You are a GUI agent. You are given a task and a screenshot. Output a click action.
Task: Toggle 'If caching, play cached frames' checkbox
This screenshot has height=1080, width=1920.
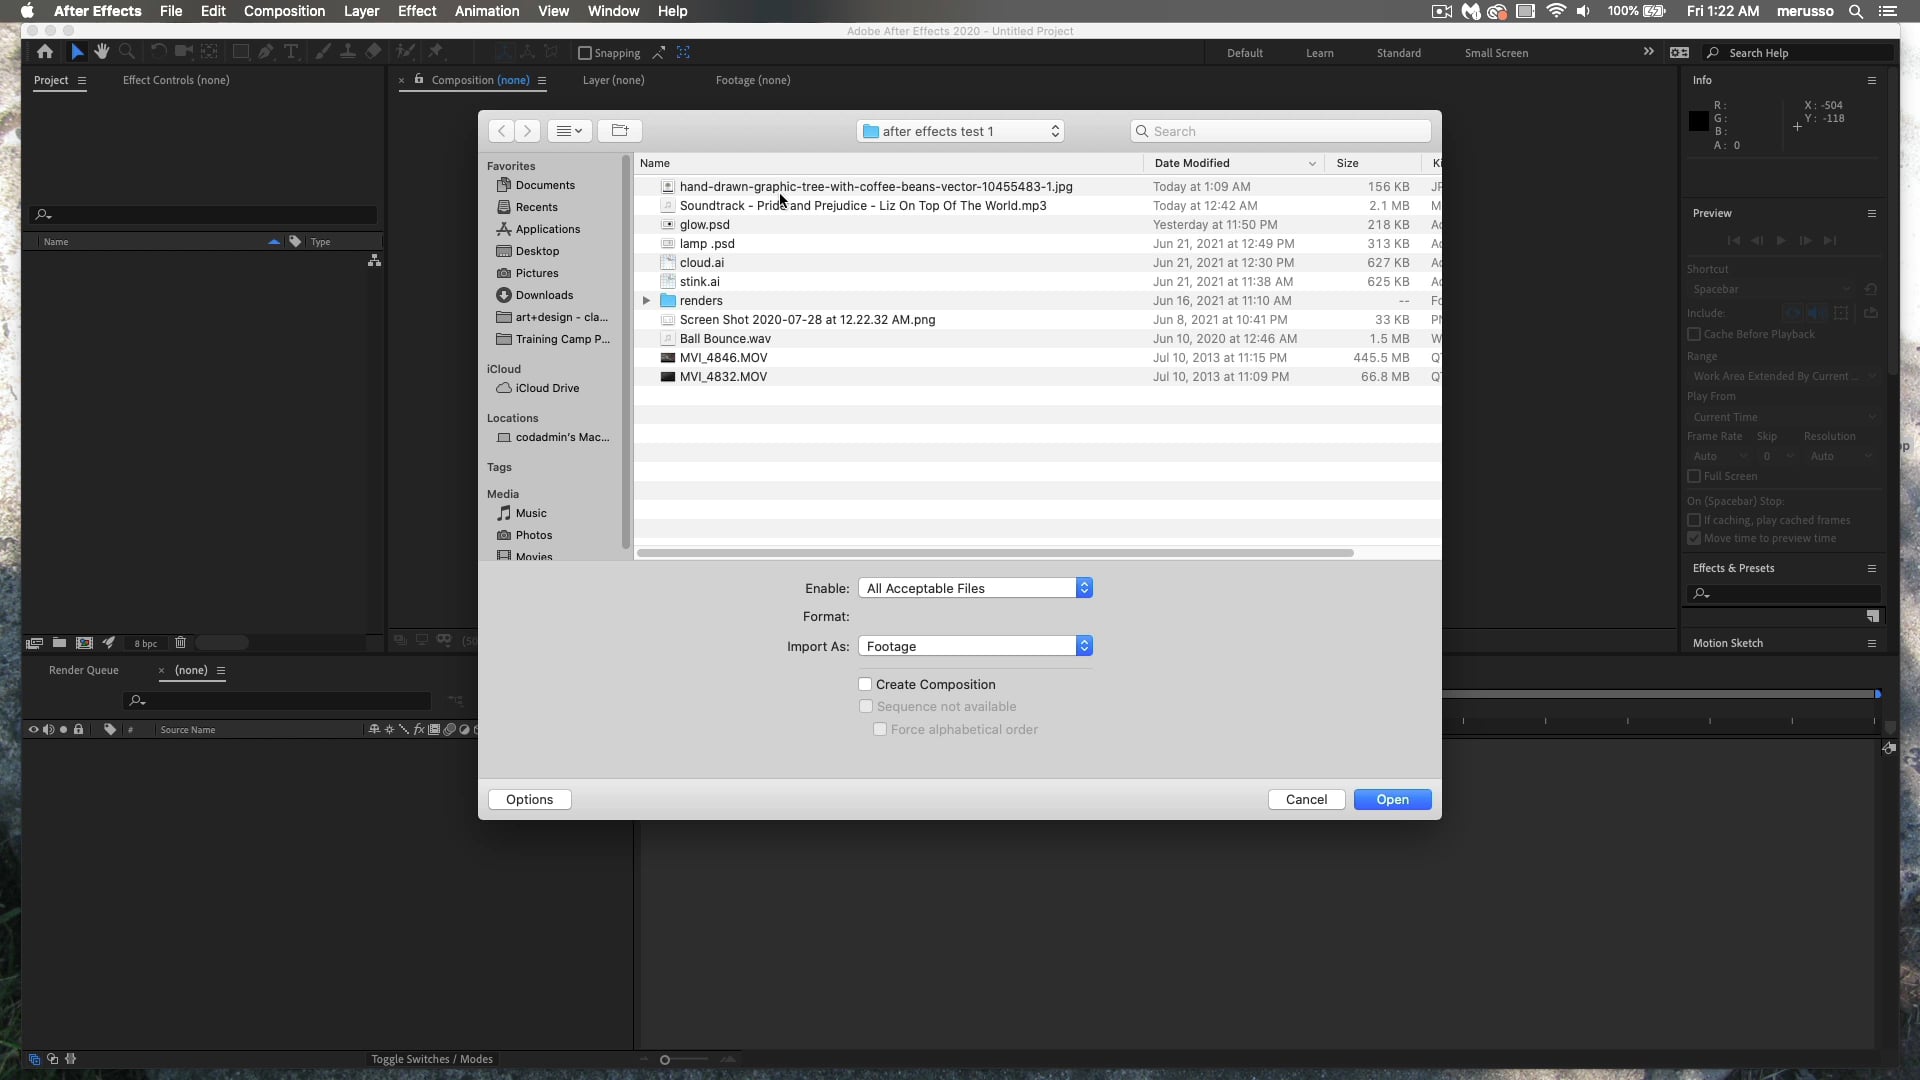[1694, 520]
